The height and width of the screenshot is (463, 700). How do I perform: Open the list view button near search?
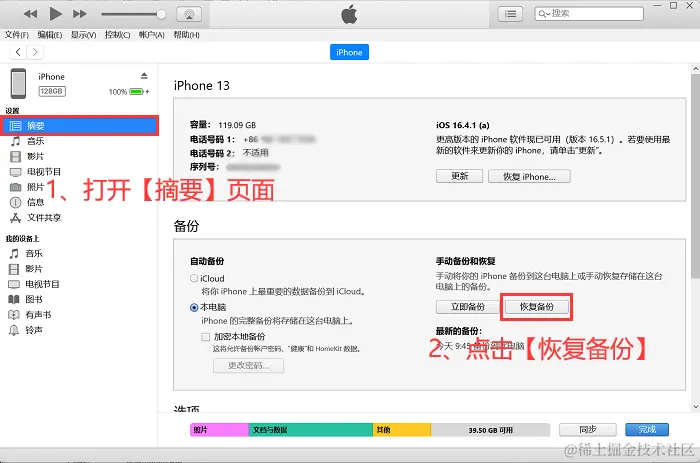click(510, 14)
